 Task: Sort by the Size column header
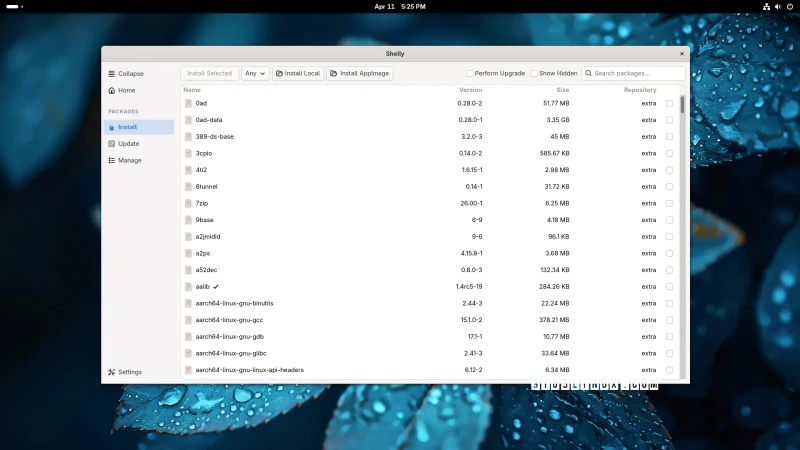click(563, 90)
